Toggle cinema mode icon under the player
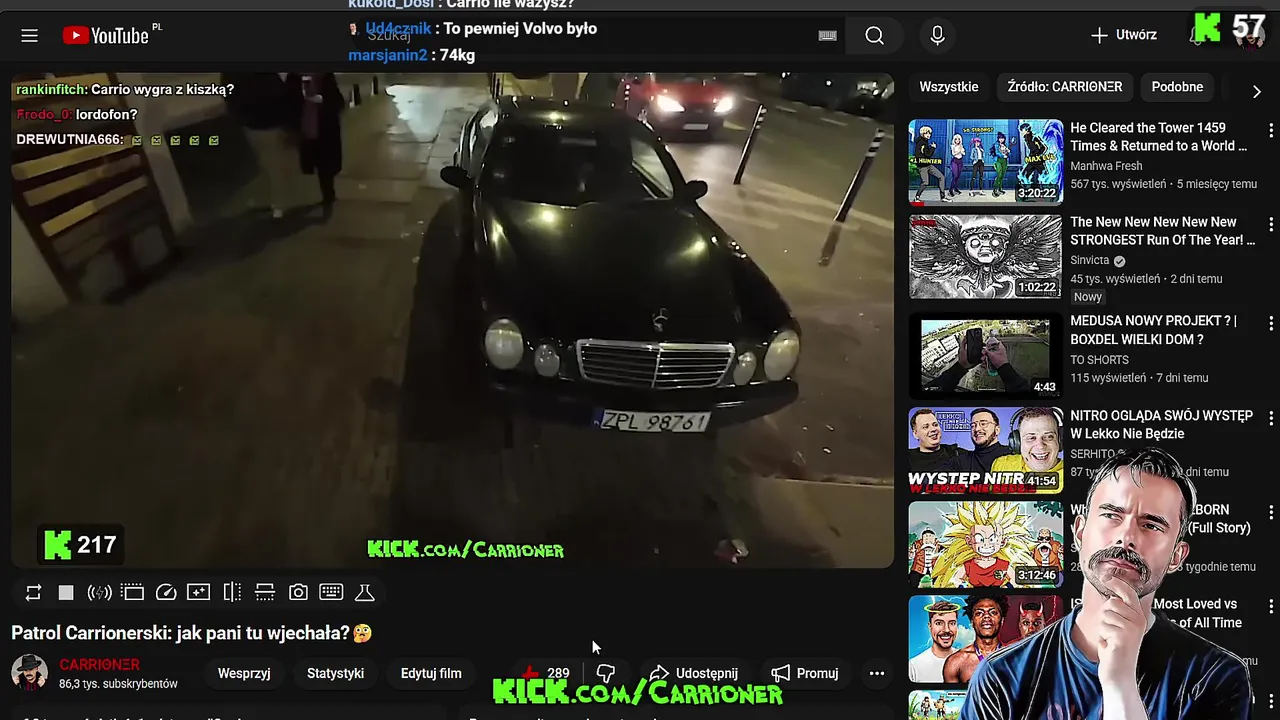Viewport: 1280px width, 720px height. click(132, 593)
